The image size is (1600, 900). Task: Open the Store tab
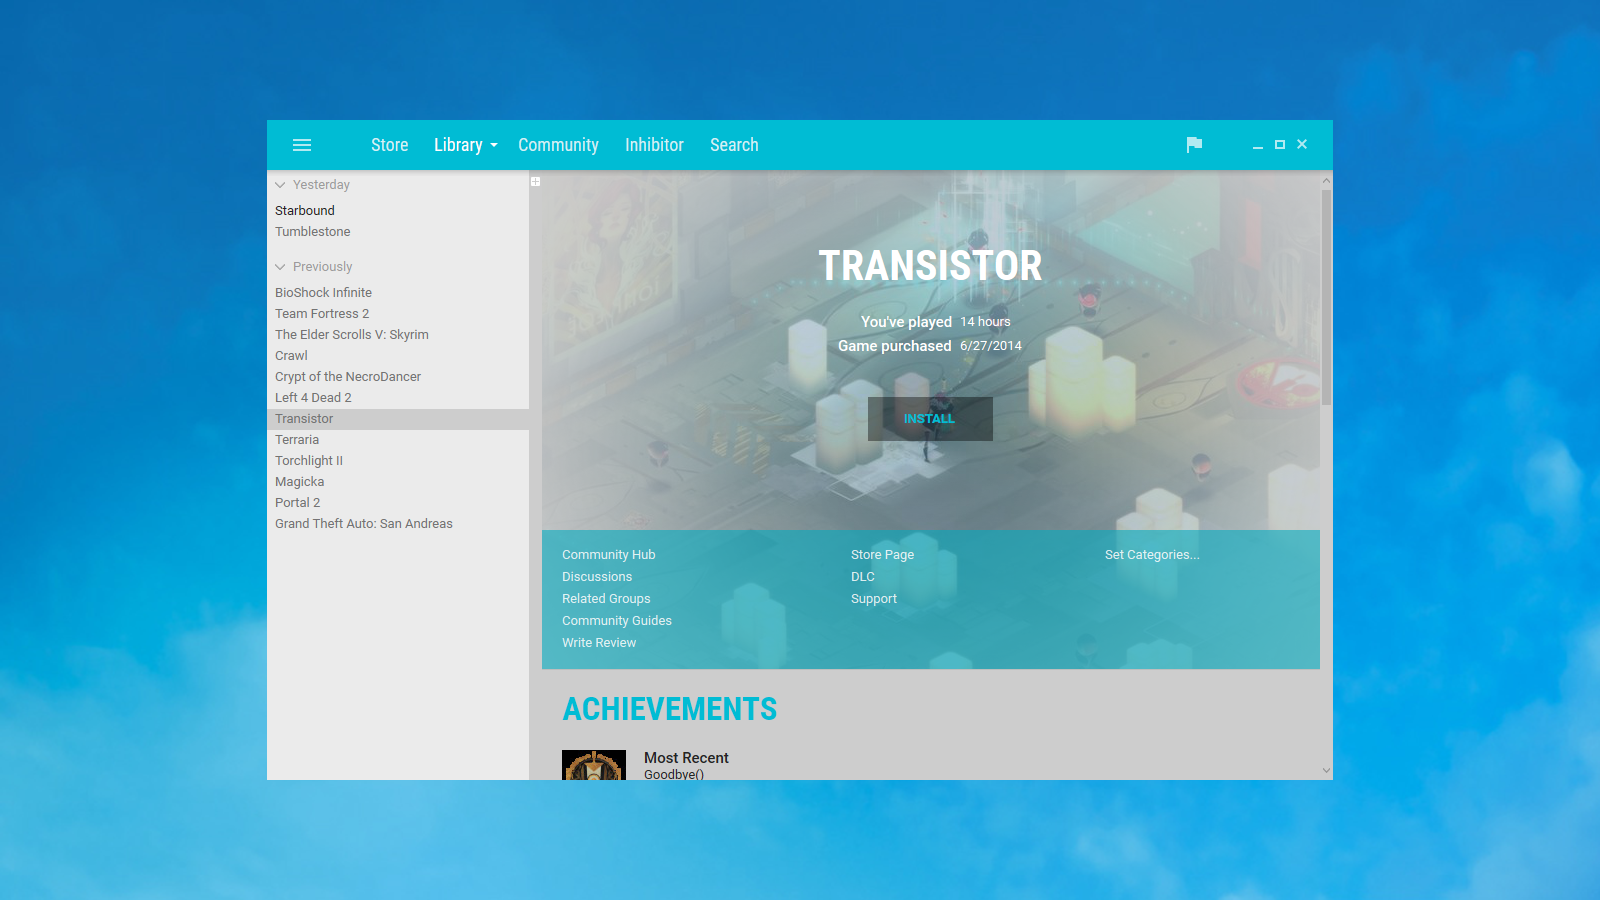pyautogui.click(x=389, y=145)
